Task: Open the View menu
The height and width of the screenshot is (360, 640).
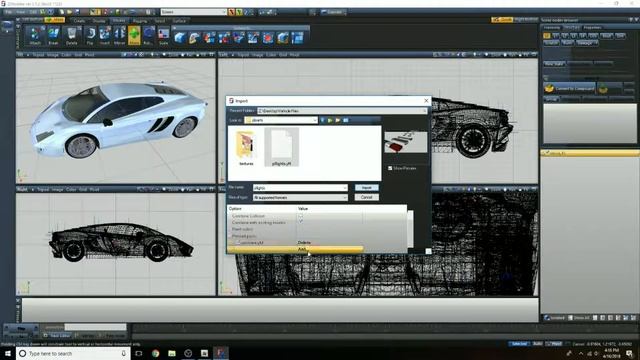Action: (x=20, y=12)
